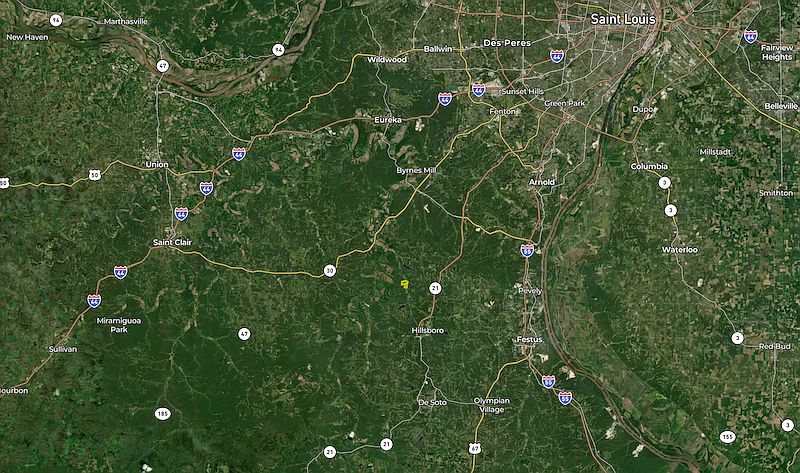Select the Route 21 shield north of Hillsboro
This screenshot has width=800, height=473.
tap(435, 289)
